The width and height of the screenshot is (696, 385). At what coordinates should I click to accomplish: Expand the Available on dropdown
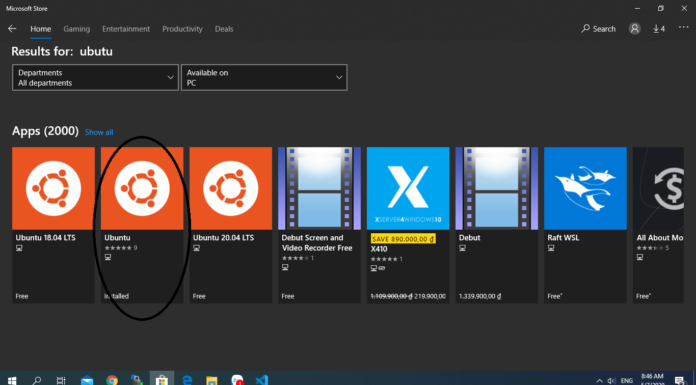pyautogui.click(x=264, y=78)
